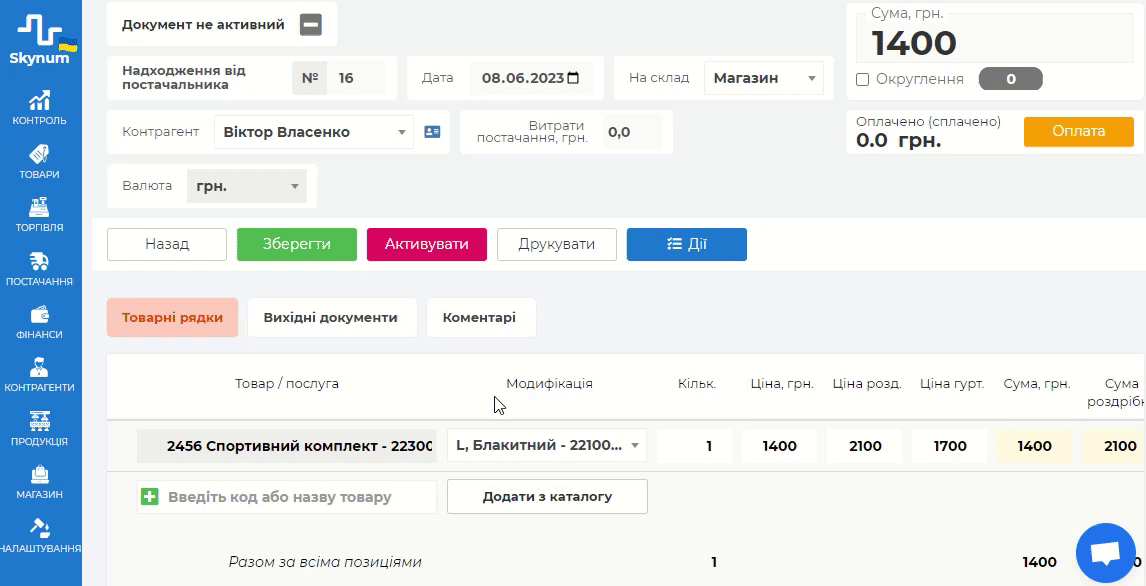Click the orange Оплата button
1146x586 pixels.
[1078, 132]
